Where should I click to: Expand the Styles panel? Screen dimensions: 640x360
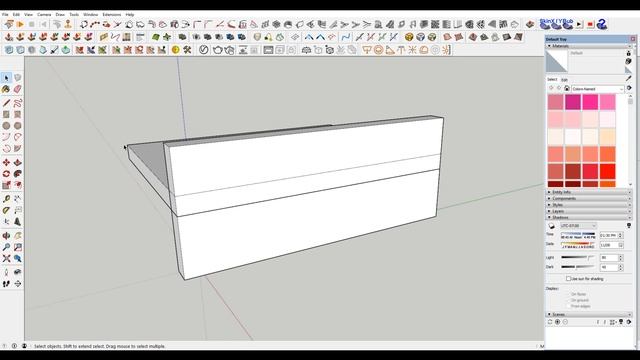point(589,205)
